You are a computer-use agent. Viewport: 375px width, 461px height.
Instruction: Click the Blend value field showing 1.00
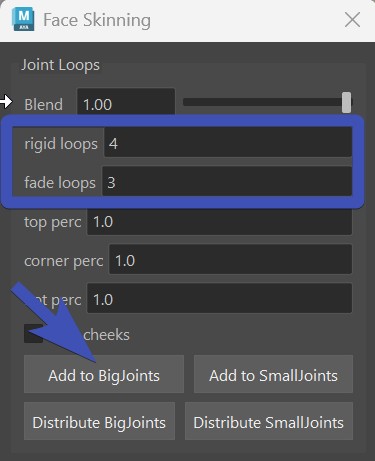[126, 102]
